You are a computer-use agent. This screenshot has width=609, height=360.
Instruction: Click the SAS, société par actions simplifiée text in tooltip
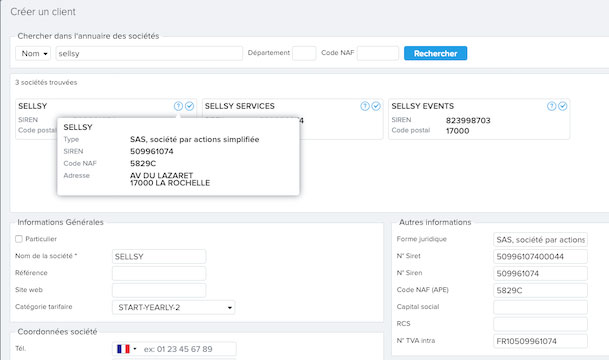[x=195, y=139]
